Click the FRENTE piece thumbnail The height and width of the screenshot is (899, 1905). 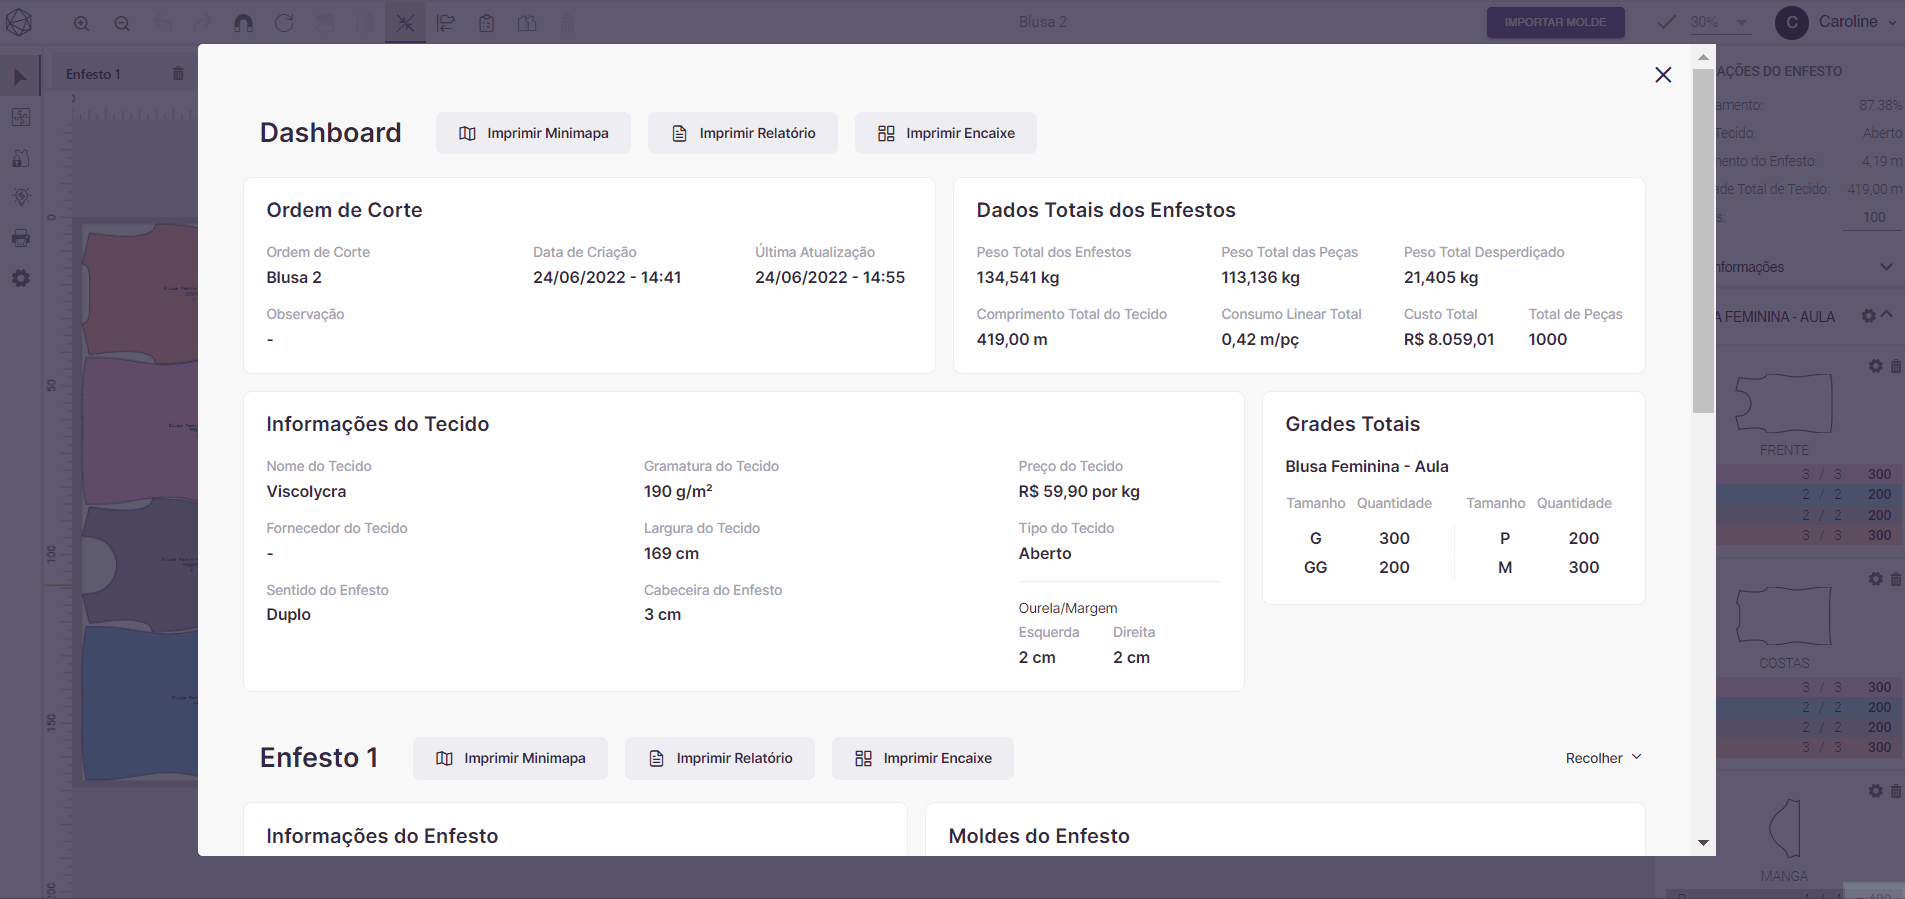coord(1784,403)
